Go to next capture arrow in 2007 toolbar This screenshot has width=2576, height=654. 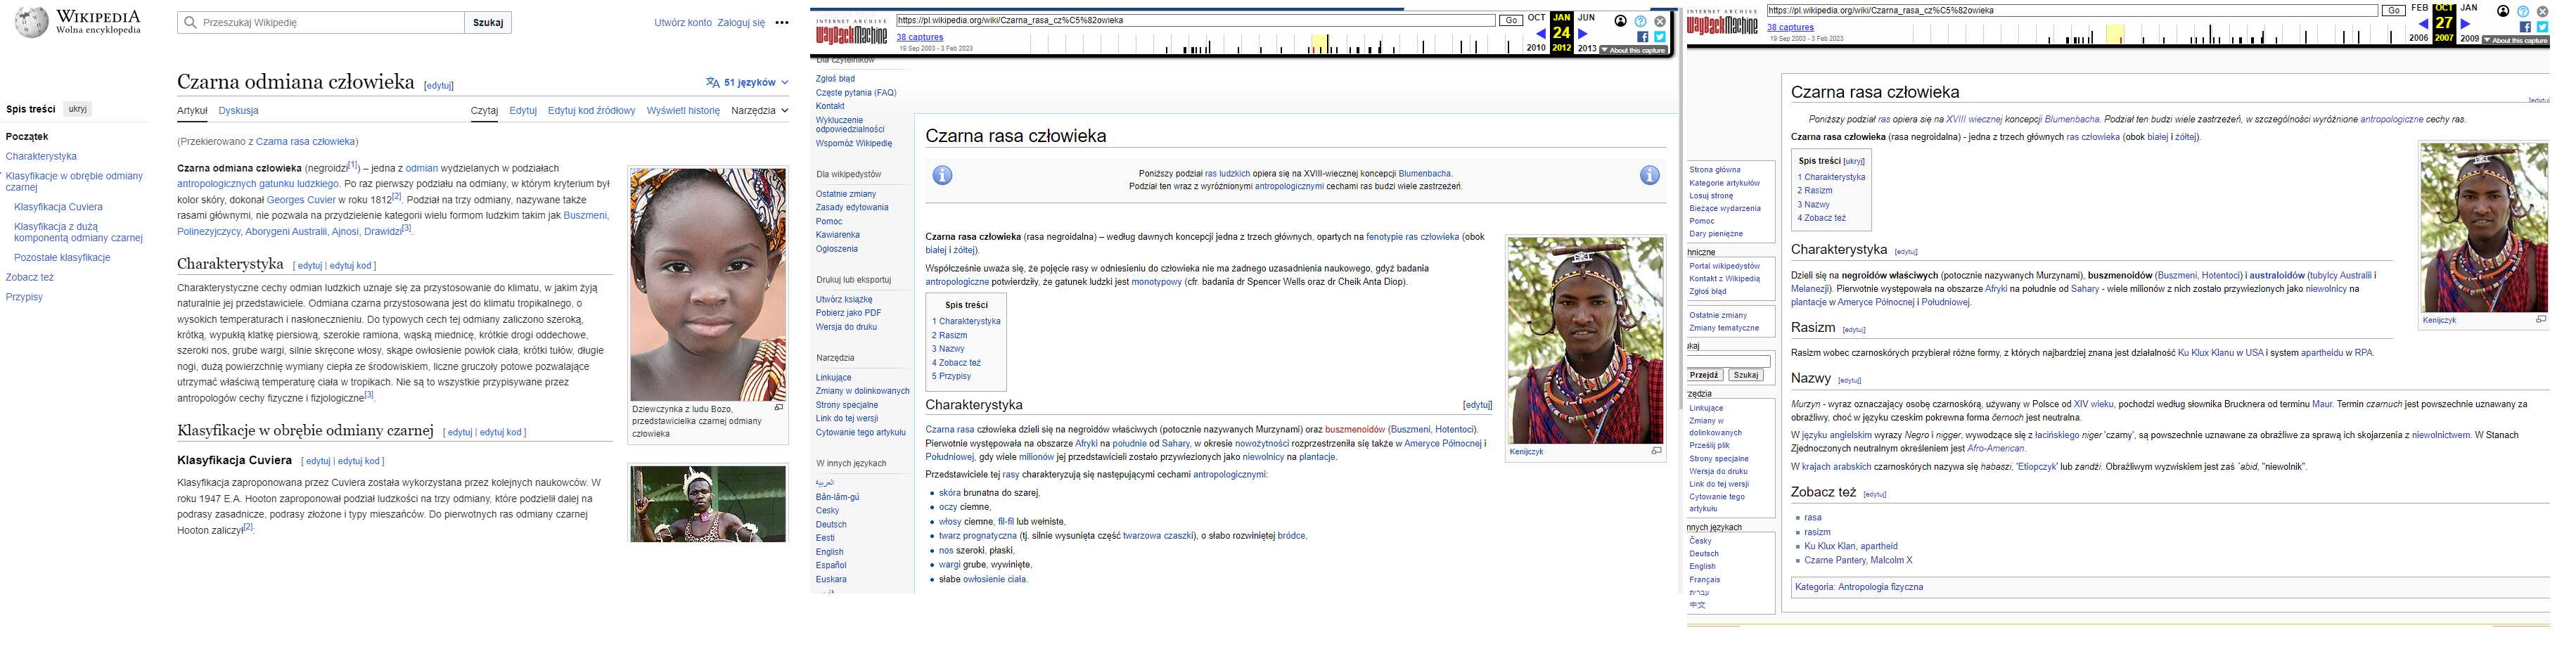[2465, 24]
